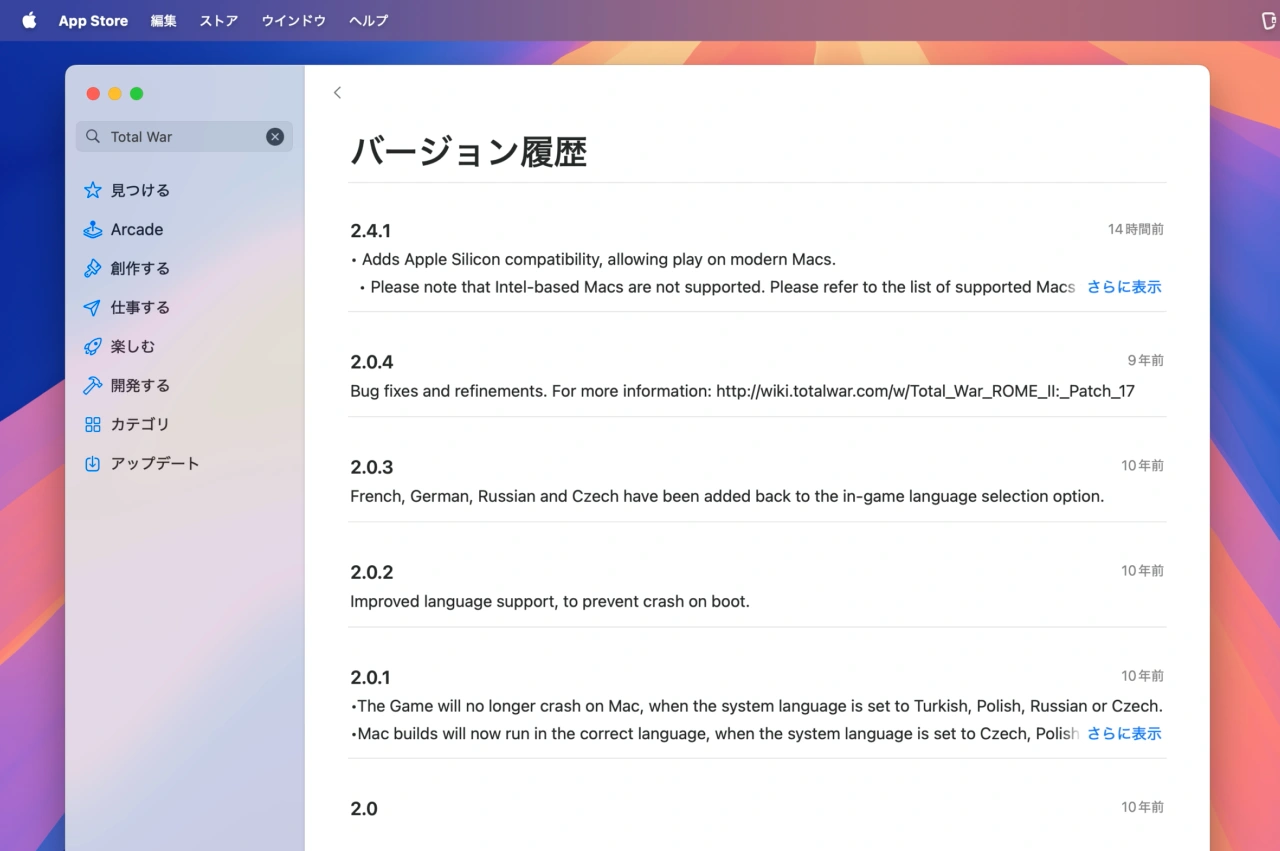The width and height of the screenshot is (1280, 851).
Task: Expand version 2.0.1 notes with さらに表示
Action: 1124,734
